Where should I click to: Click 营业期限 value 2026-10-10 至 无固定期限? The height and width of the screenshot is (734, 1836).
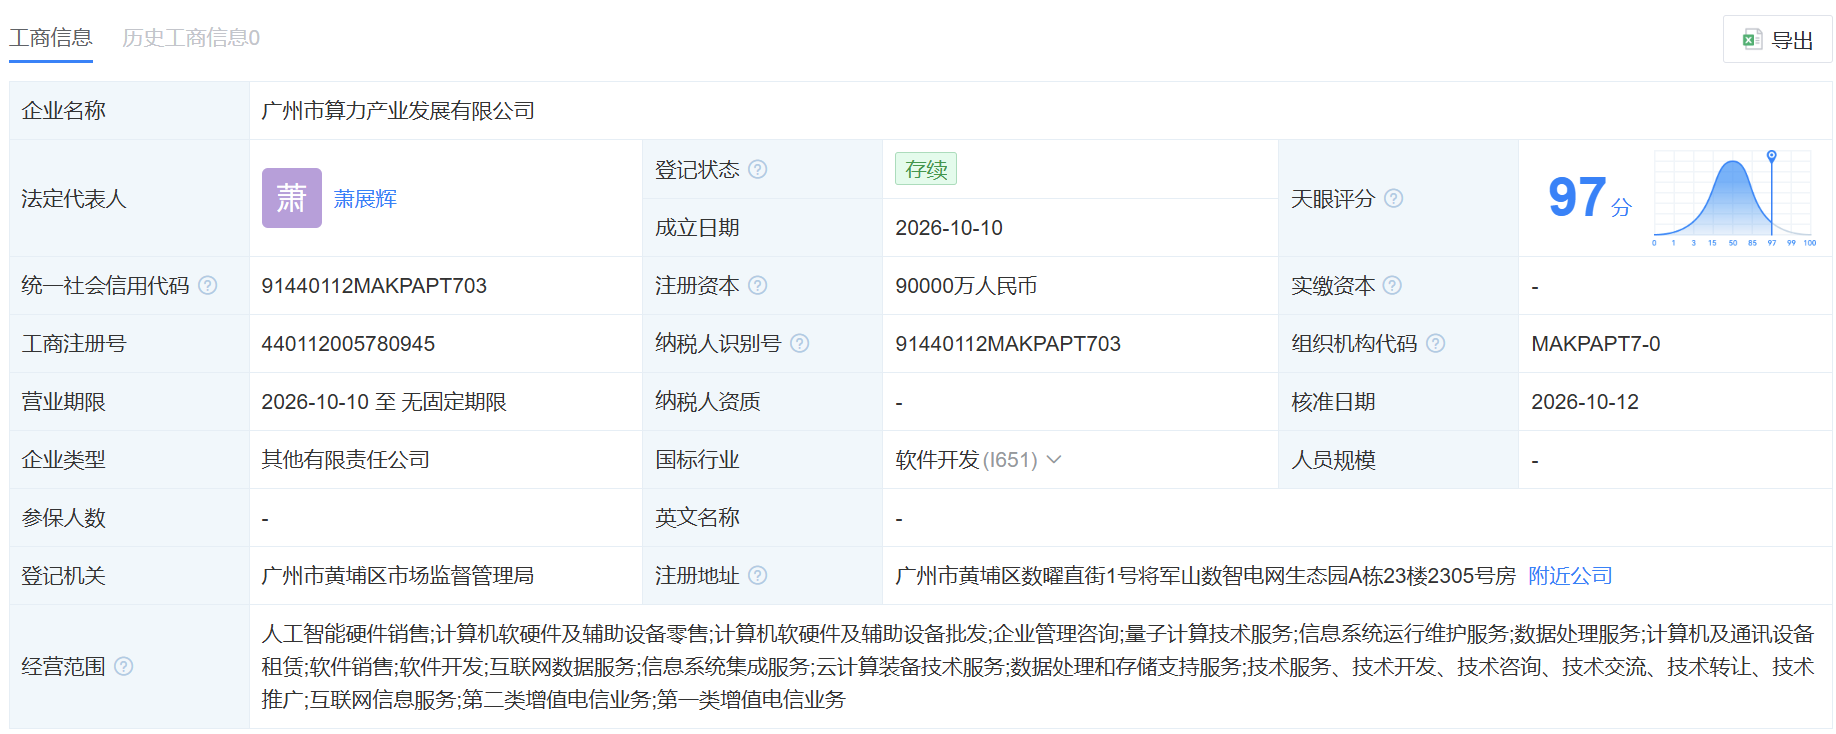click(x=384, y=402)
